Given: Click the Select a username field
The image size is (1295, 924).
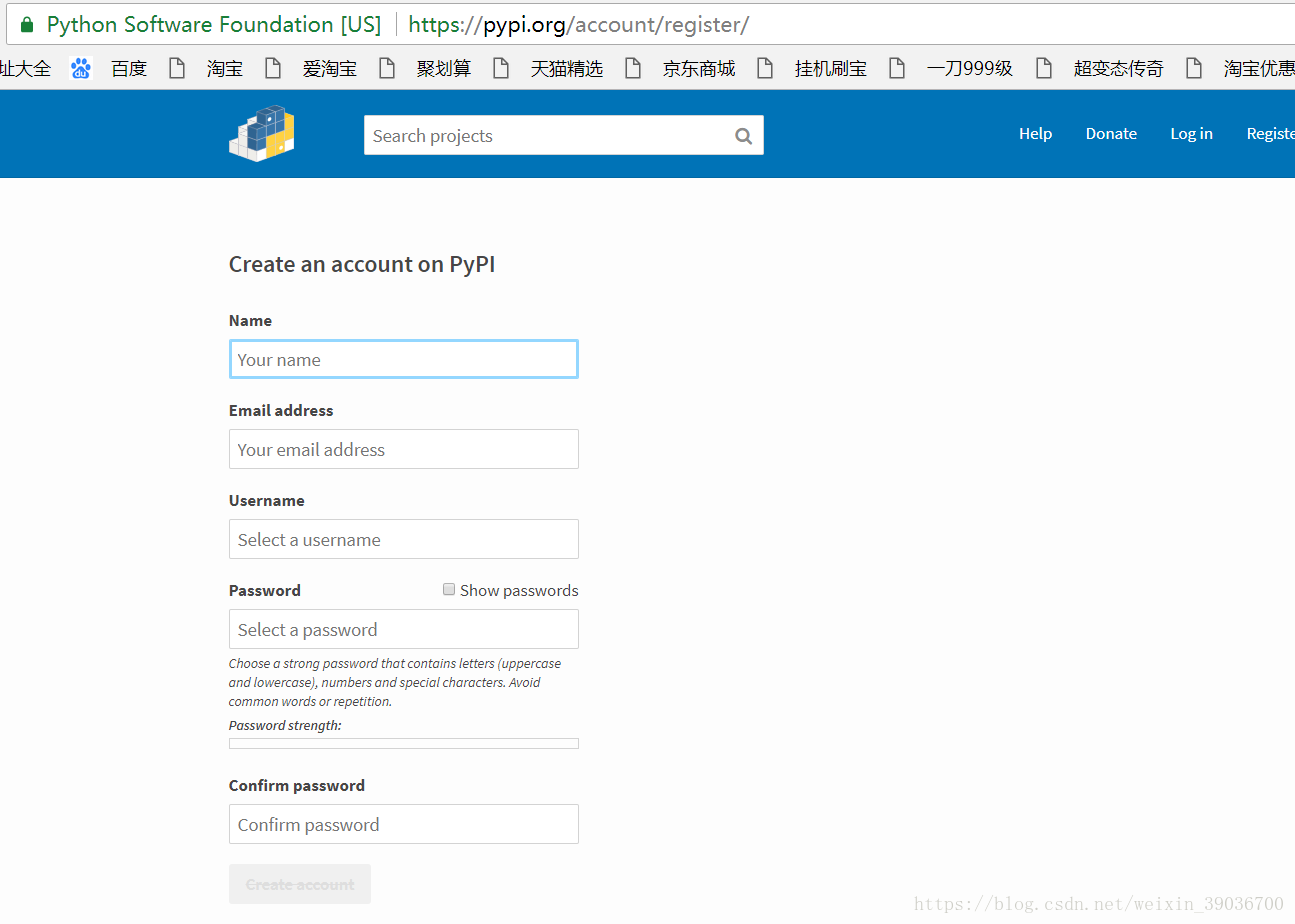Looking at the screenshot, I should (404, 539).
